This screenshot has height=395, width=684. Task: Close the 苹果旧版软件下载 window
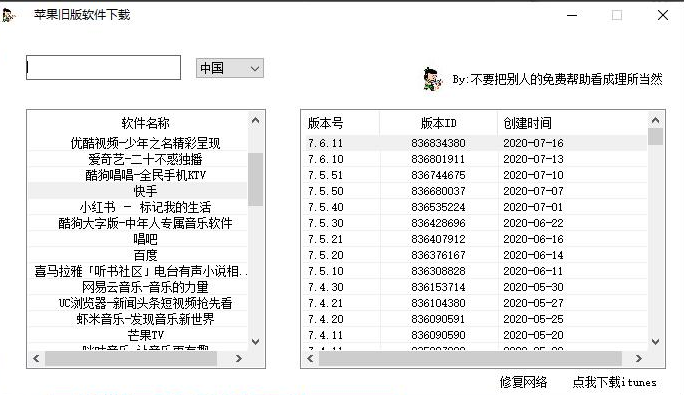coord(663,15)
